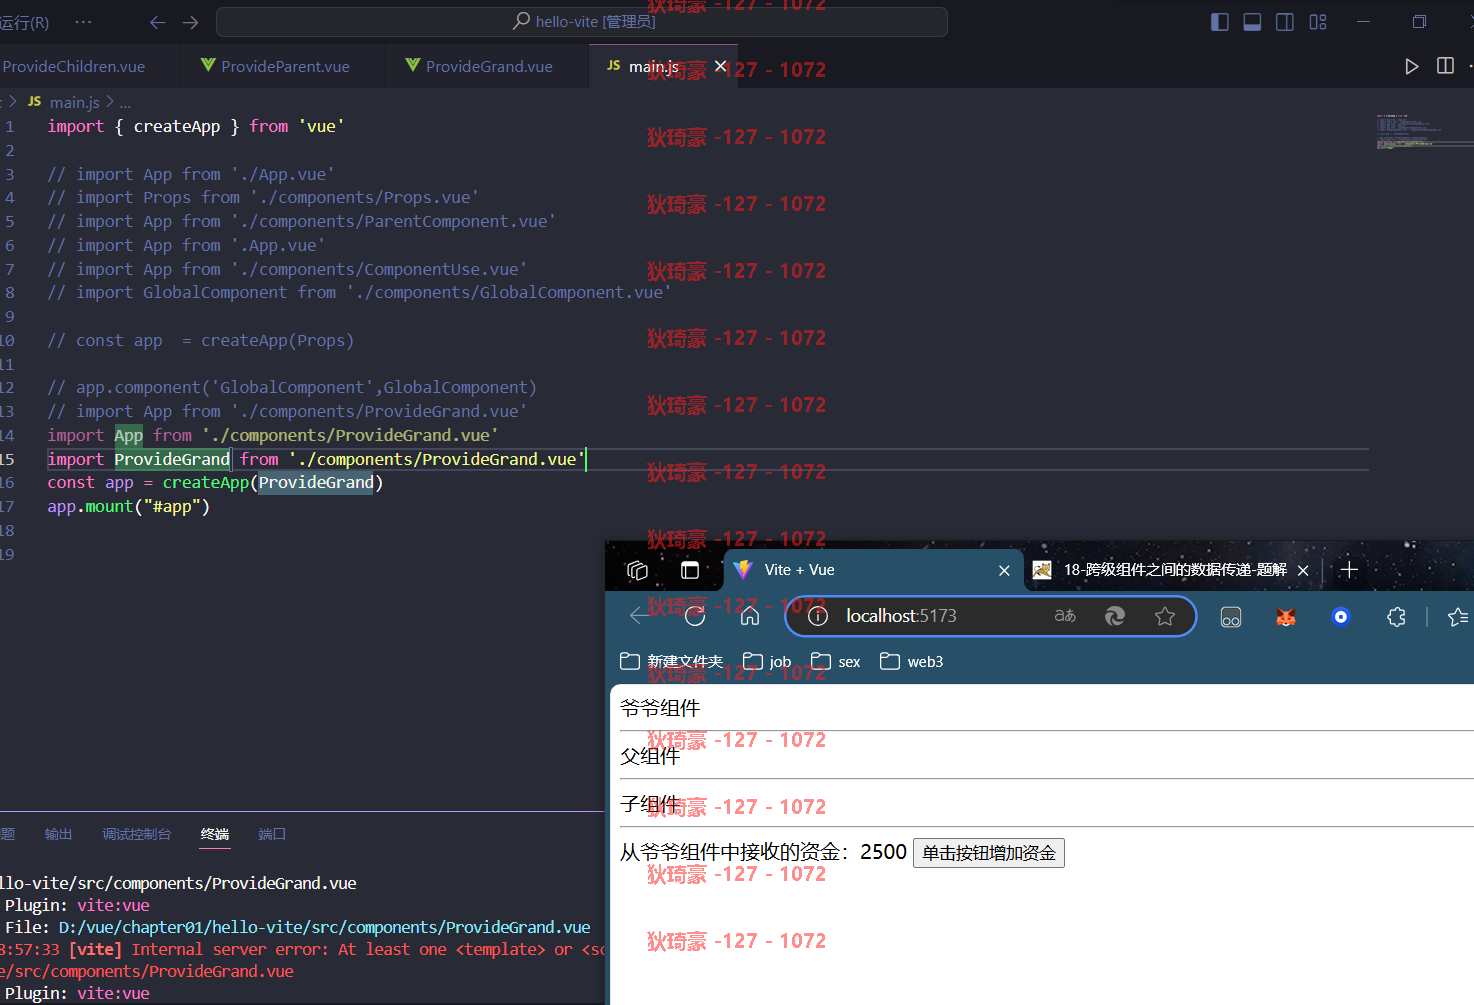The height and width of the screenshot is (1005, 1474).
Task: Open the ProvideGrand.vue file path in the terminal
Action: point(324,927)
